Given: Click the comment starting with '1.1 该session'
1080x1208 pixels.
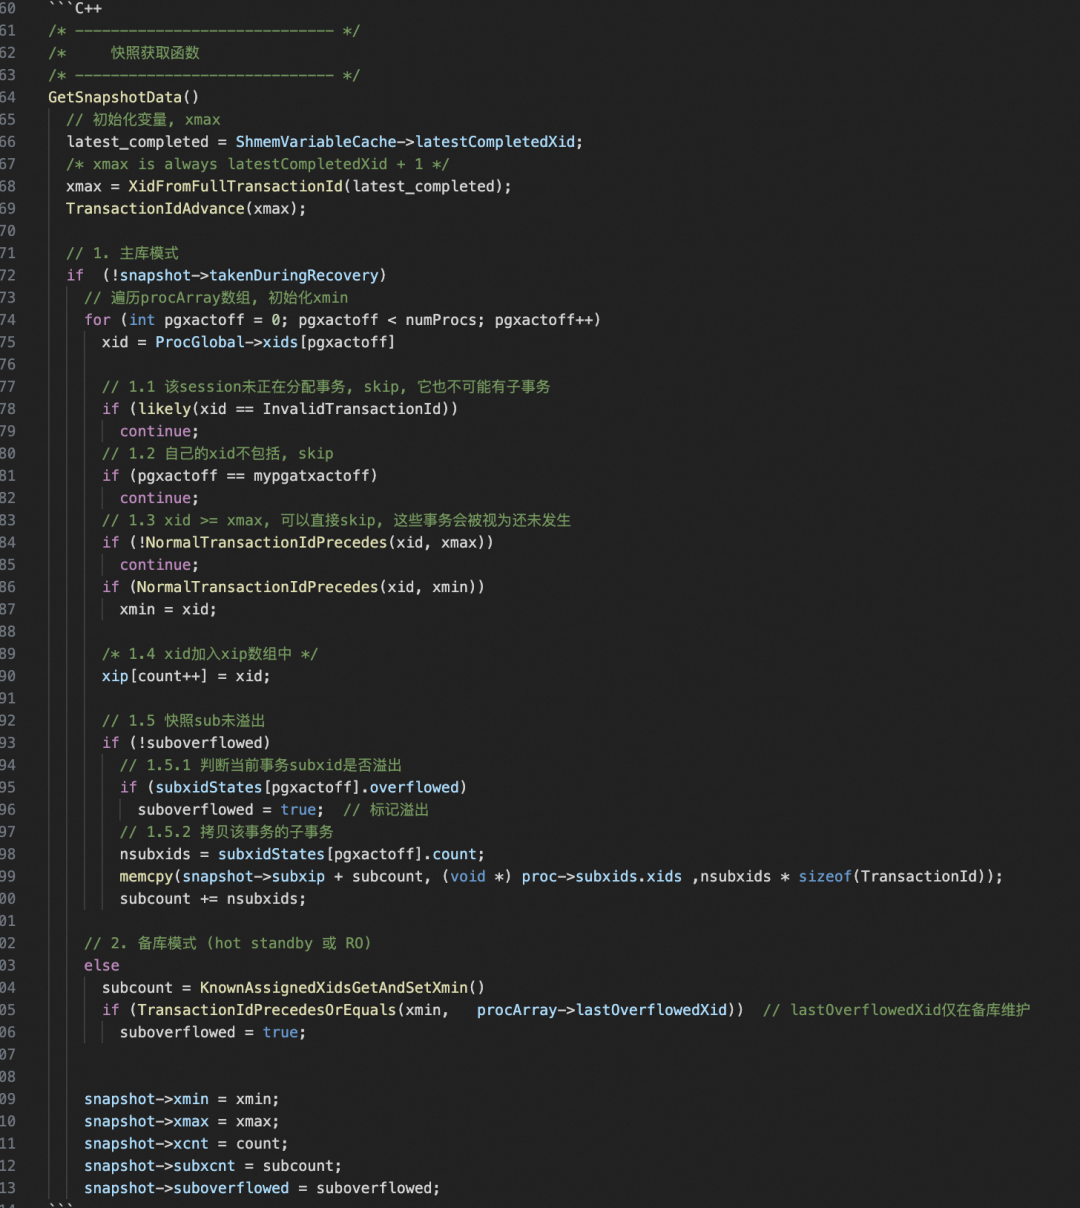Looking at the screenshot, I should coord(326,387).
